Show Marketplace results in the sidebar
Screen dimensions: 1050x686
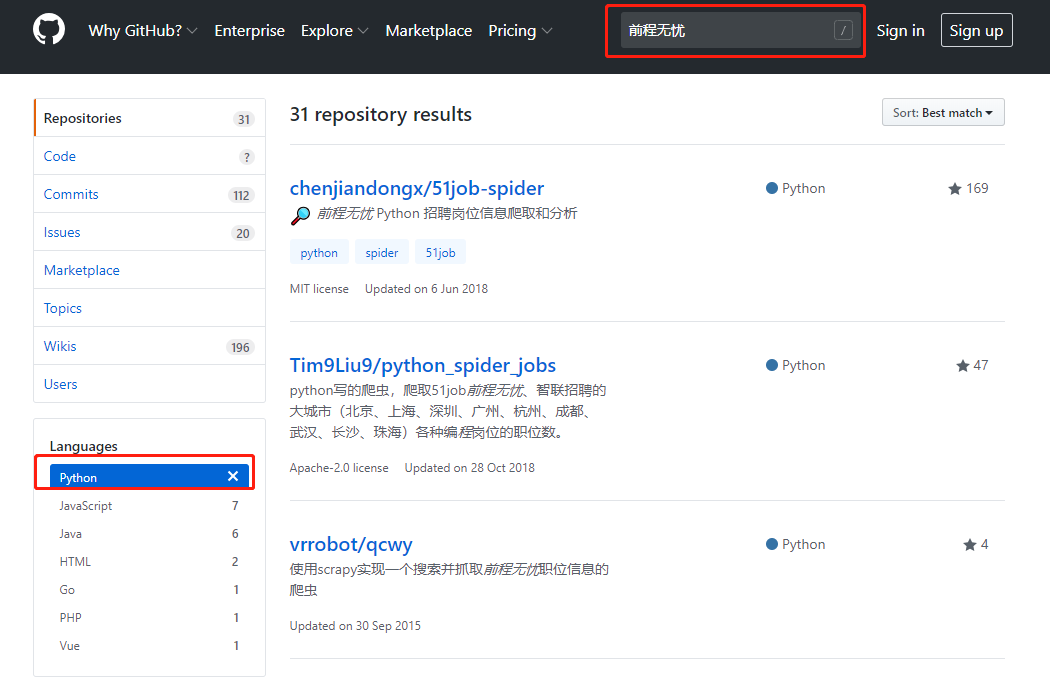[x=149, y=270]
